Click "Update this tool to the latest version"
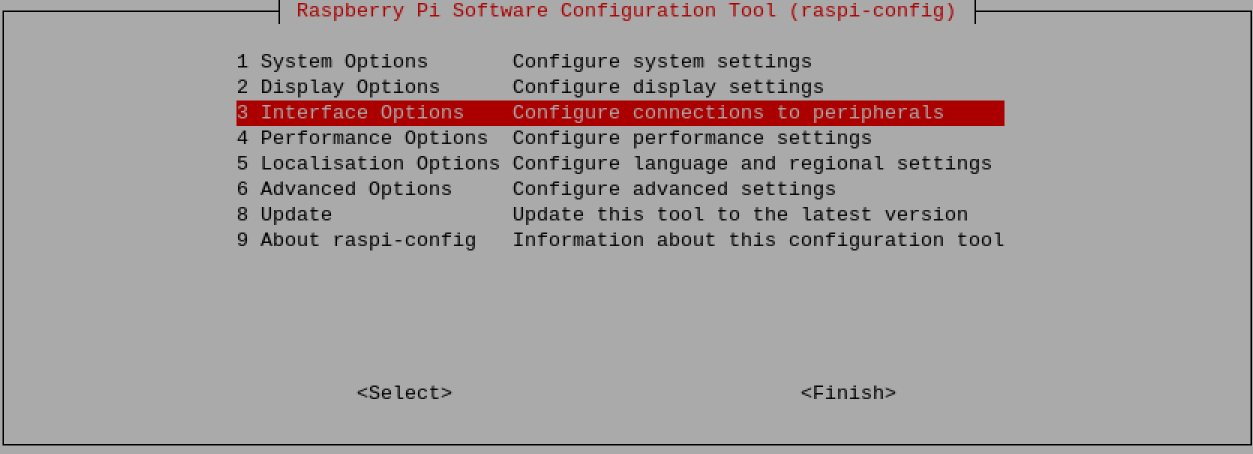 pyautogui.click(x=740, y=214)
